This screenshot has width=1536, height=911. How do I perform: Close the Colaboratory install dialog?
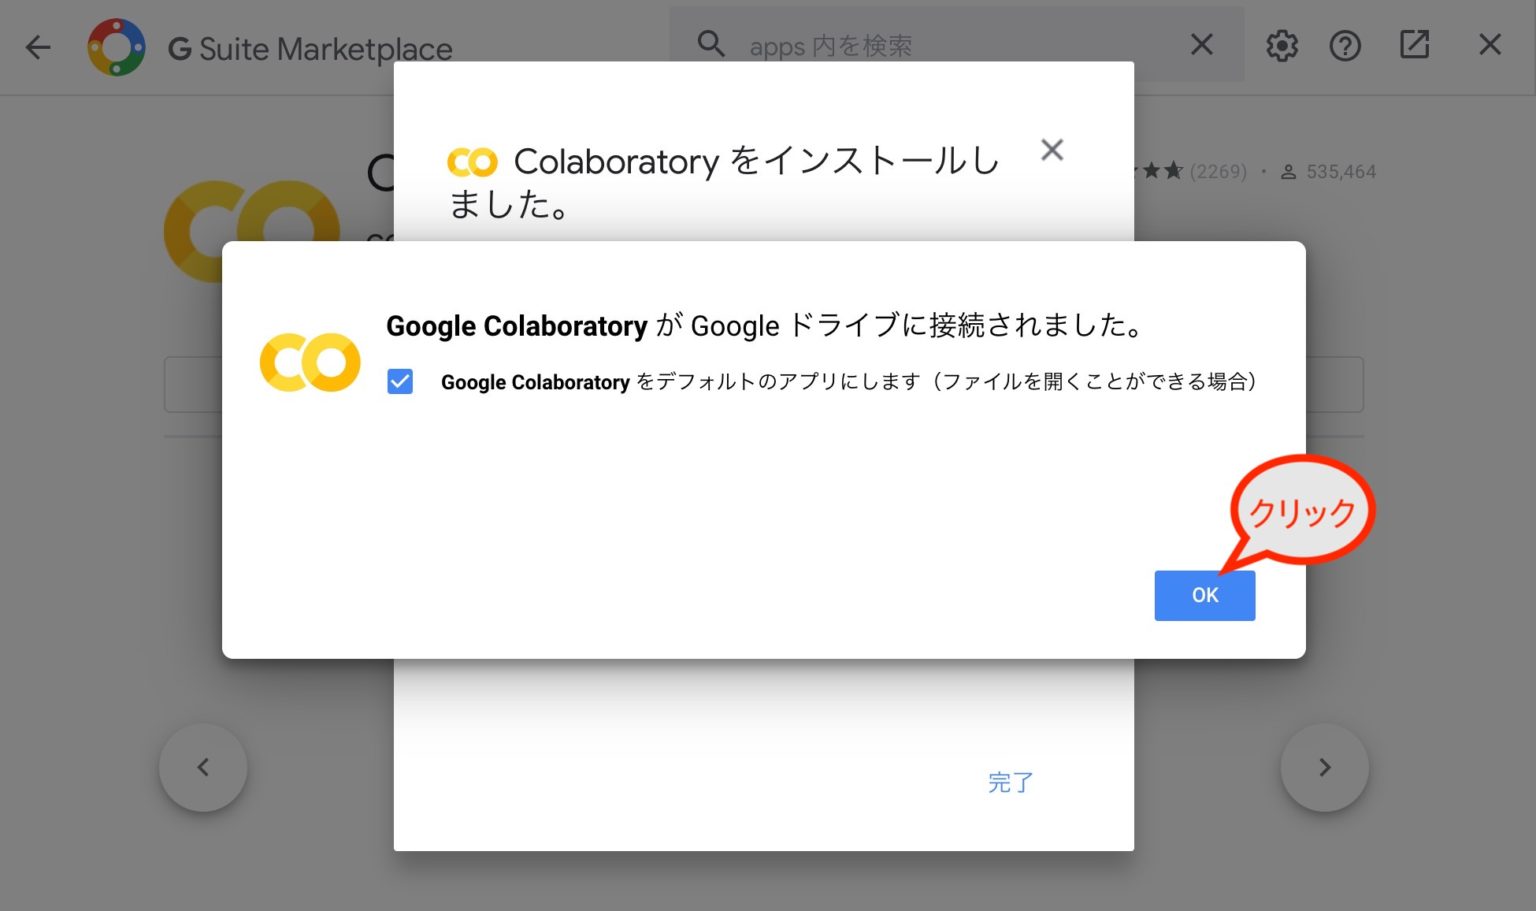click(x=1052, y=149)
